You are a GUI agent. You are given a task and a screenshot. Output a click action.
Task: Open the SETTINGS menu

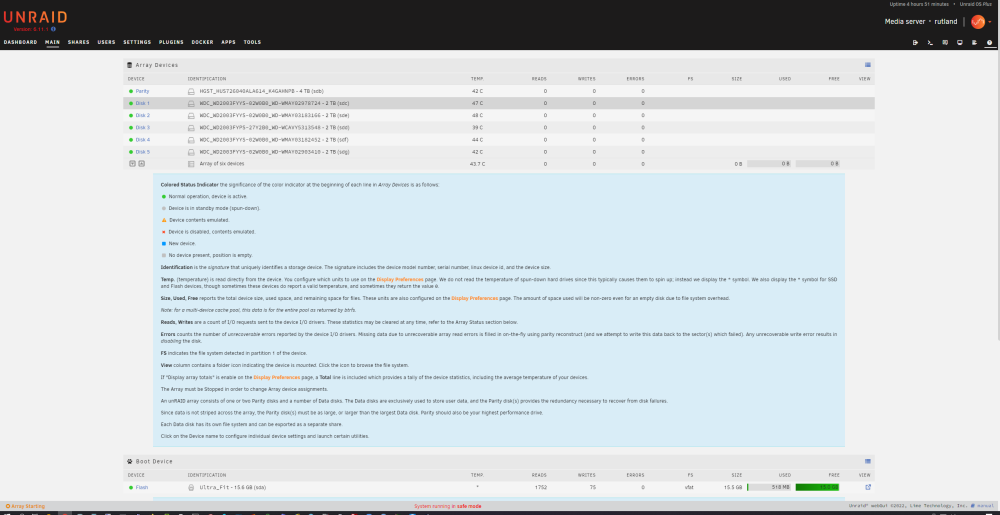pyautogui.click(x=137, y=42)
